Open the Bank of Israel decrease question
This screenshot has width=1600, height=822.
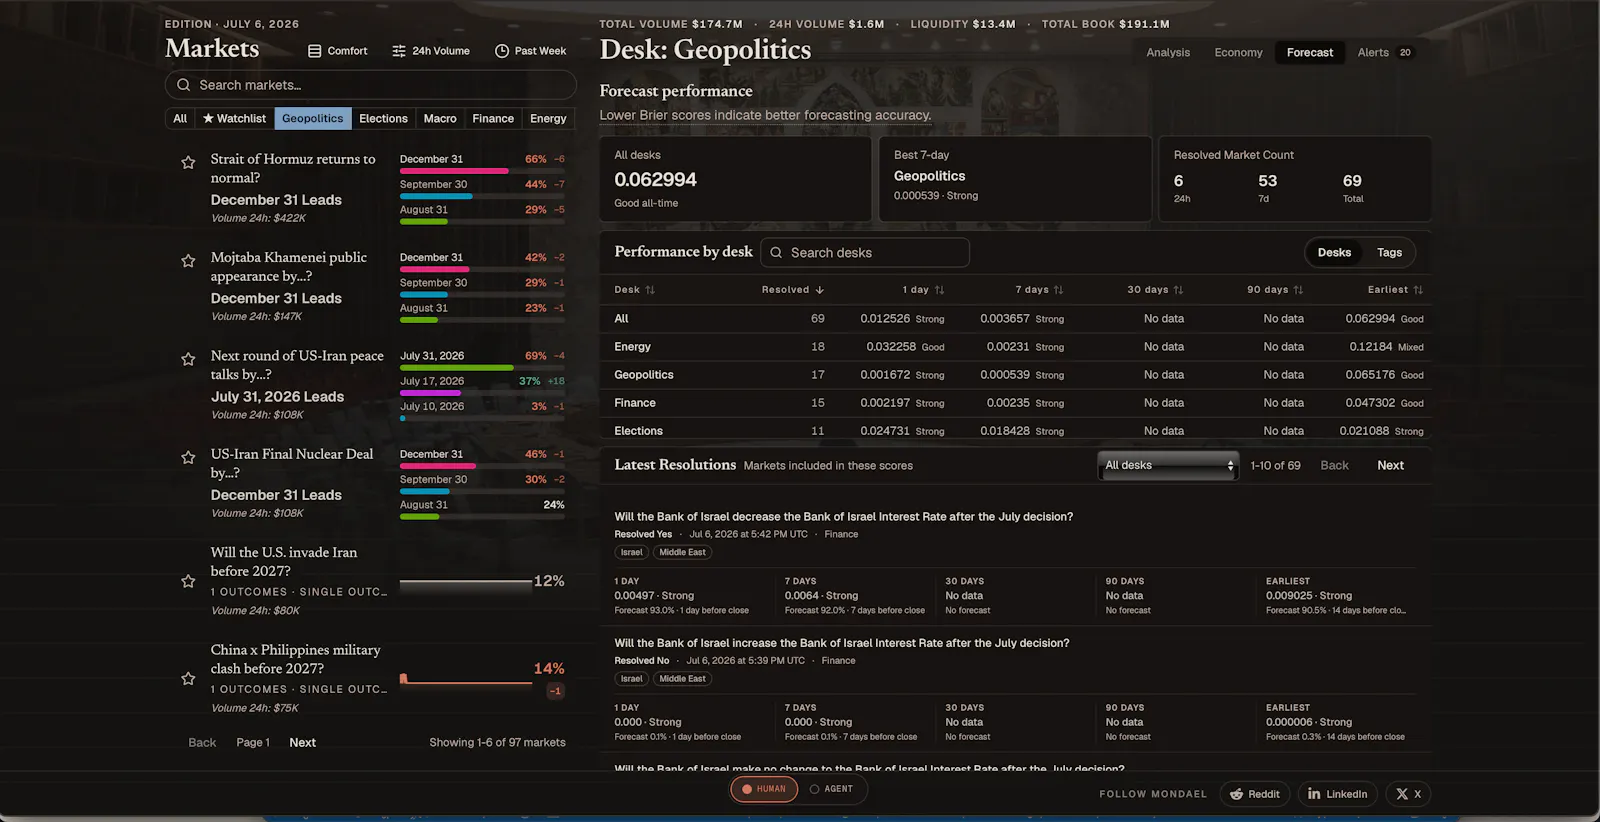(x=843, y=517)
